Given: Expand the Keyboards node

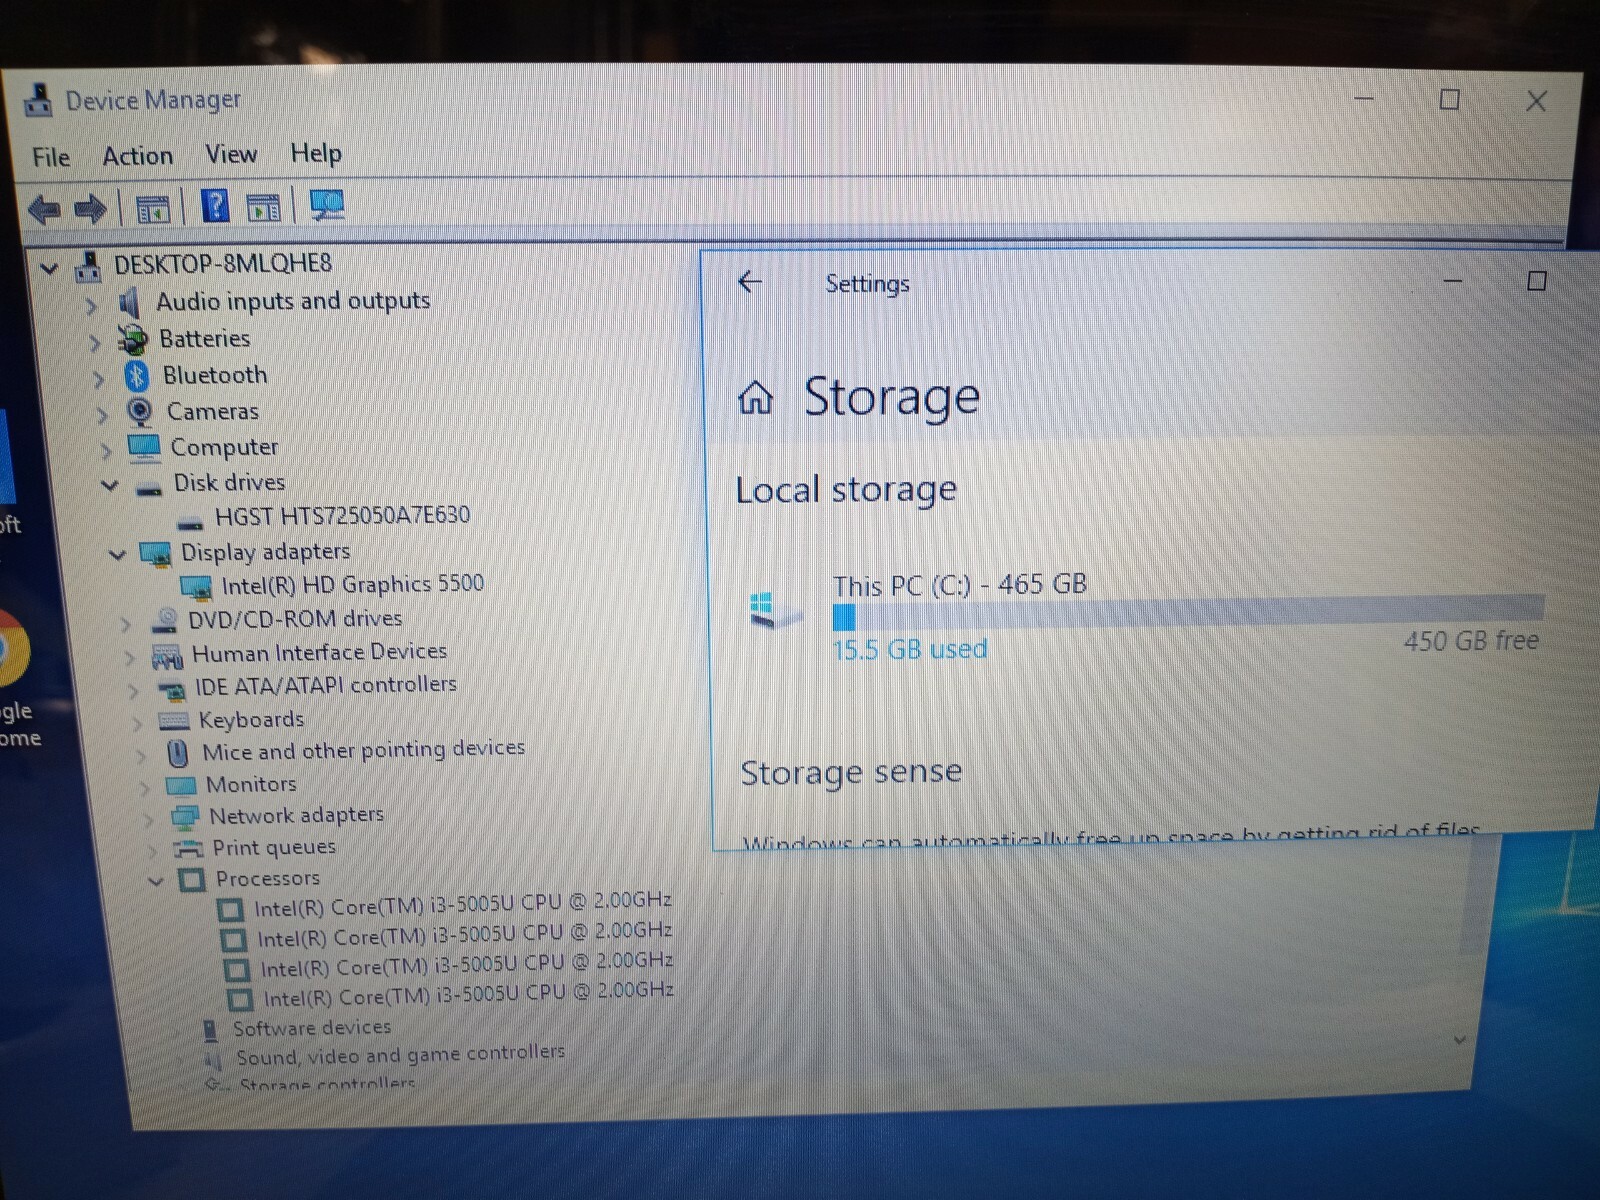Looking at the screenshot, I should coord(136,722).
